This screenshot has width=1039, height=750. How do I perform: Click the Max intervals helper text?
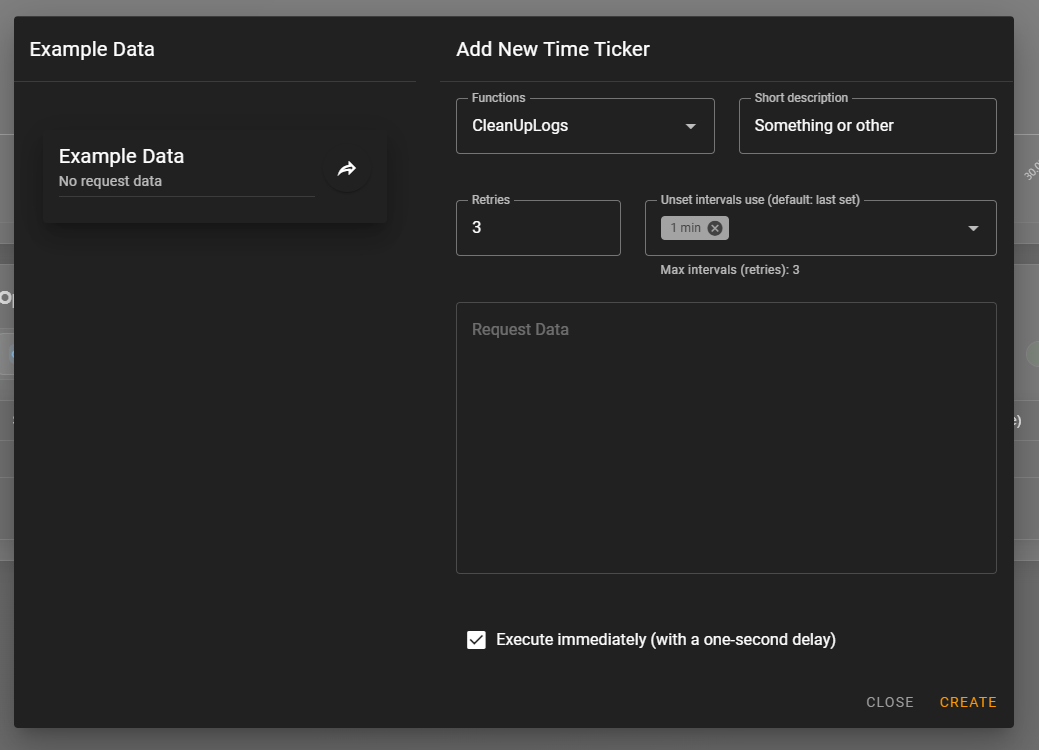click(729, 270)
